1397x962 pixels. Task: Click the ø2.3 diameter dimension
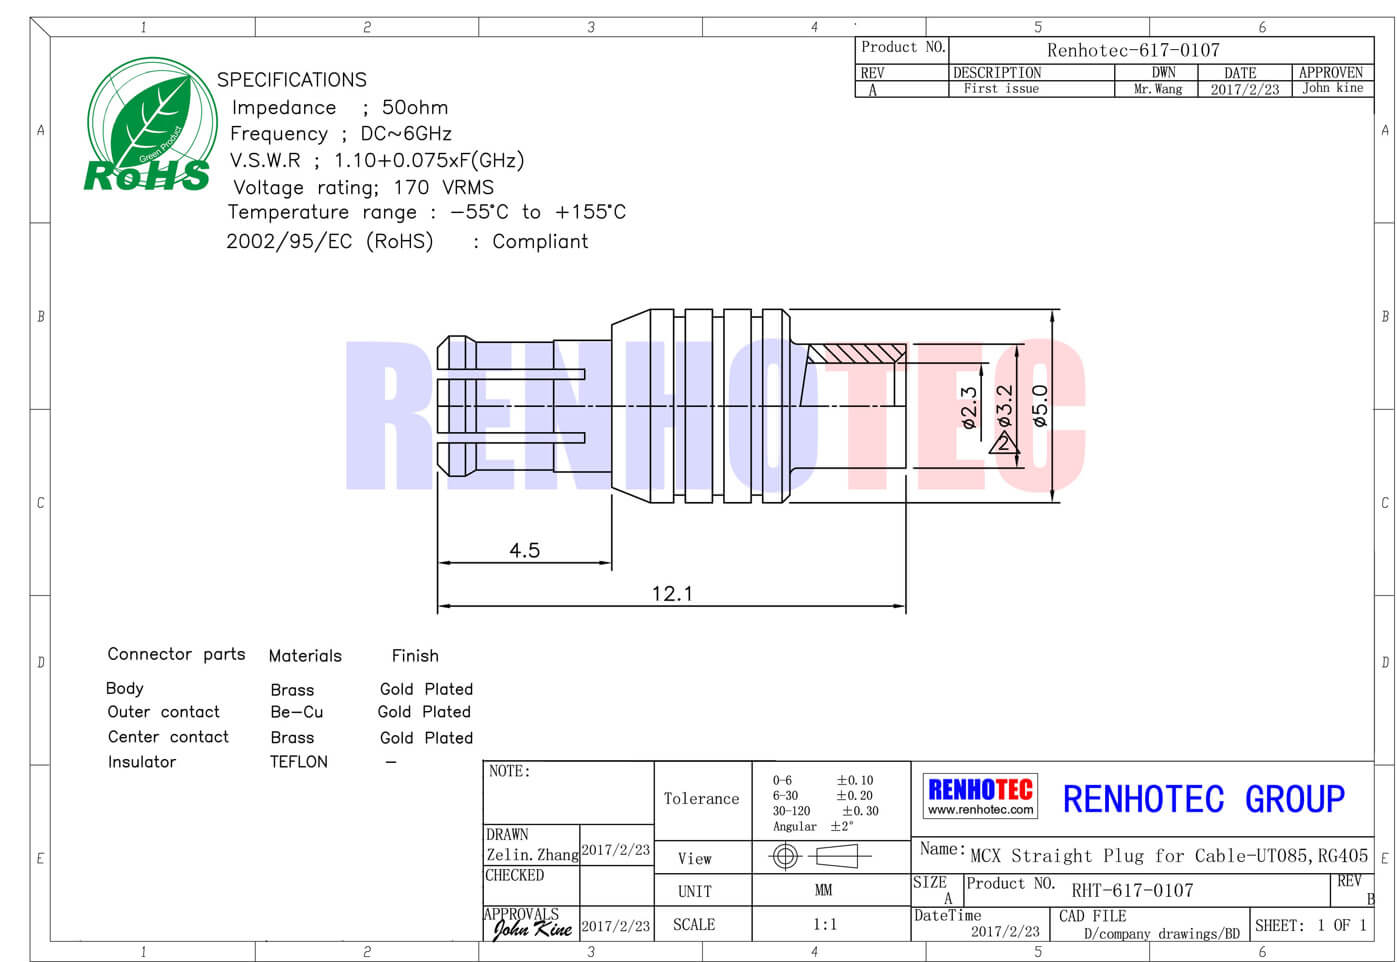[x=968, y=408]
